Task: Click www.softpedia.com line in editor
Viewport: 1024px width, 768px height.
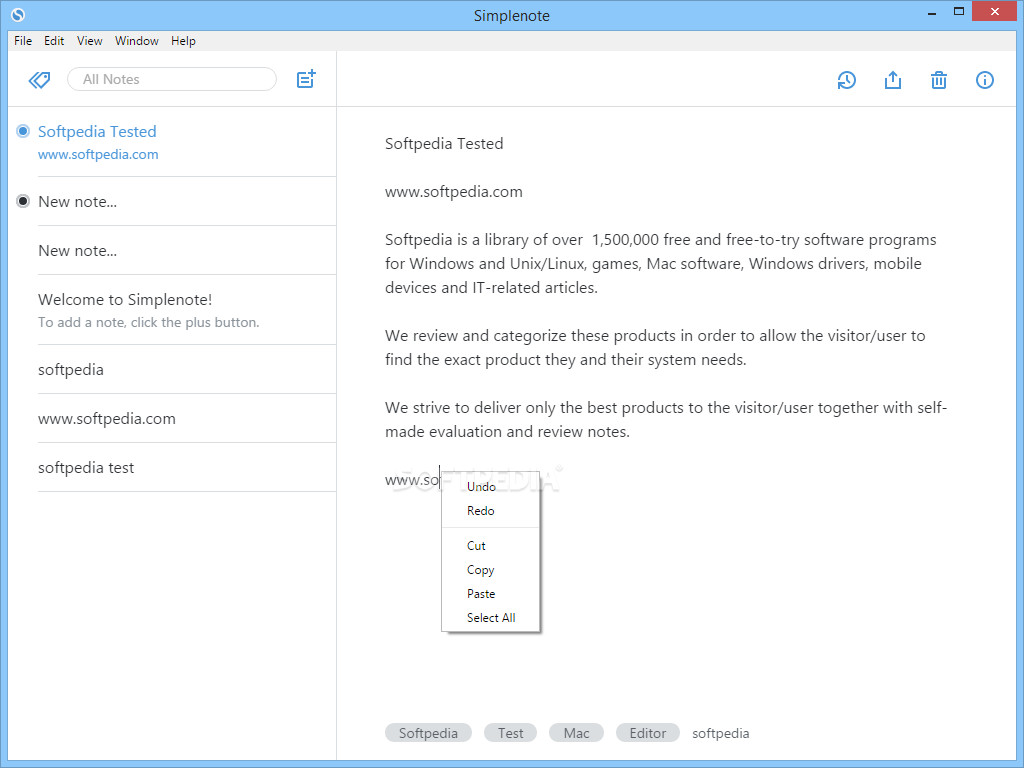Action: pyautogui.click(x=454, y=192)
